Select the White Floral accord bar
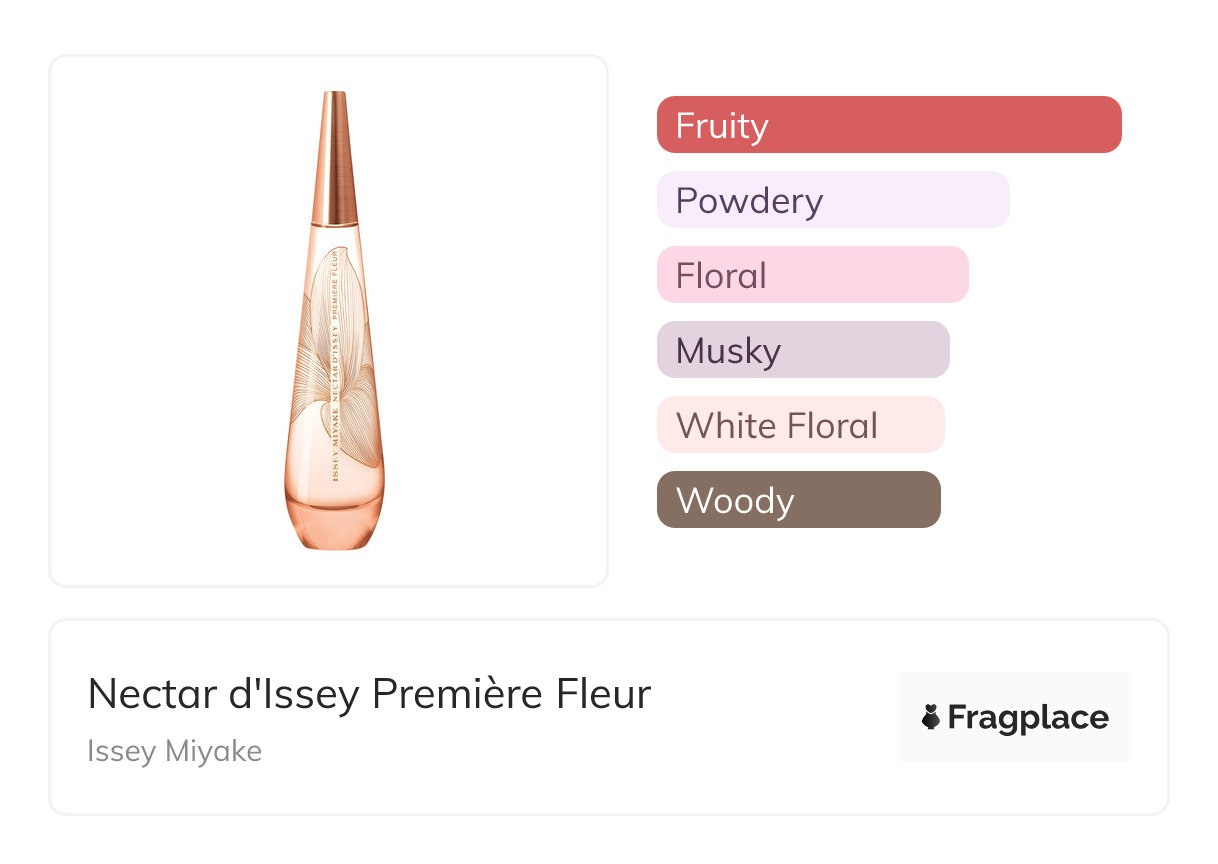The width and height of the screenshot is (1218, 864). click(800, 425)
